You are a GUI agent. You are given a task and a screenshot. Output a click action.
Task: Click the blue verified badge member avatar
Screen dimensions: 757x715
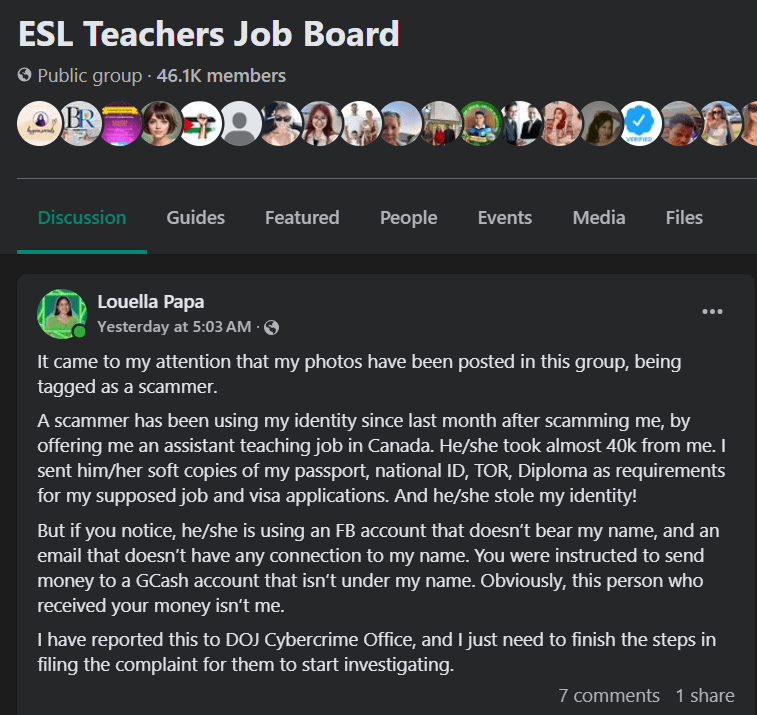click(x=638, y=124)
